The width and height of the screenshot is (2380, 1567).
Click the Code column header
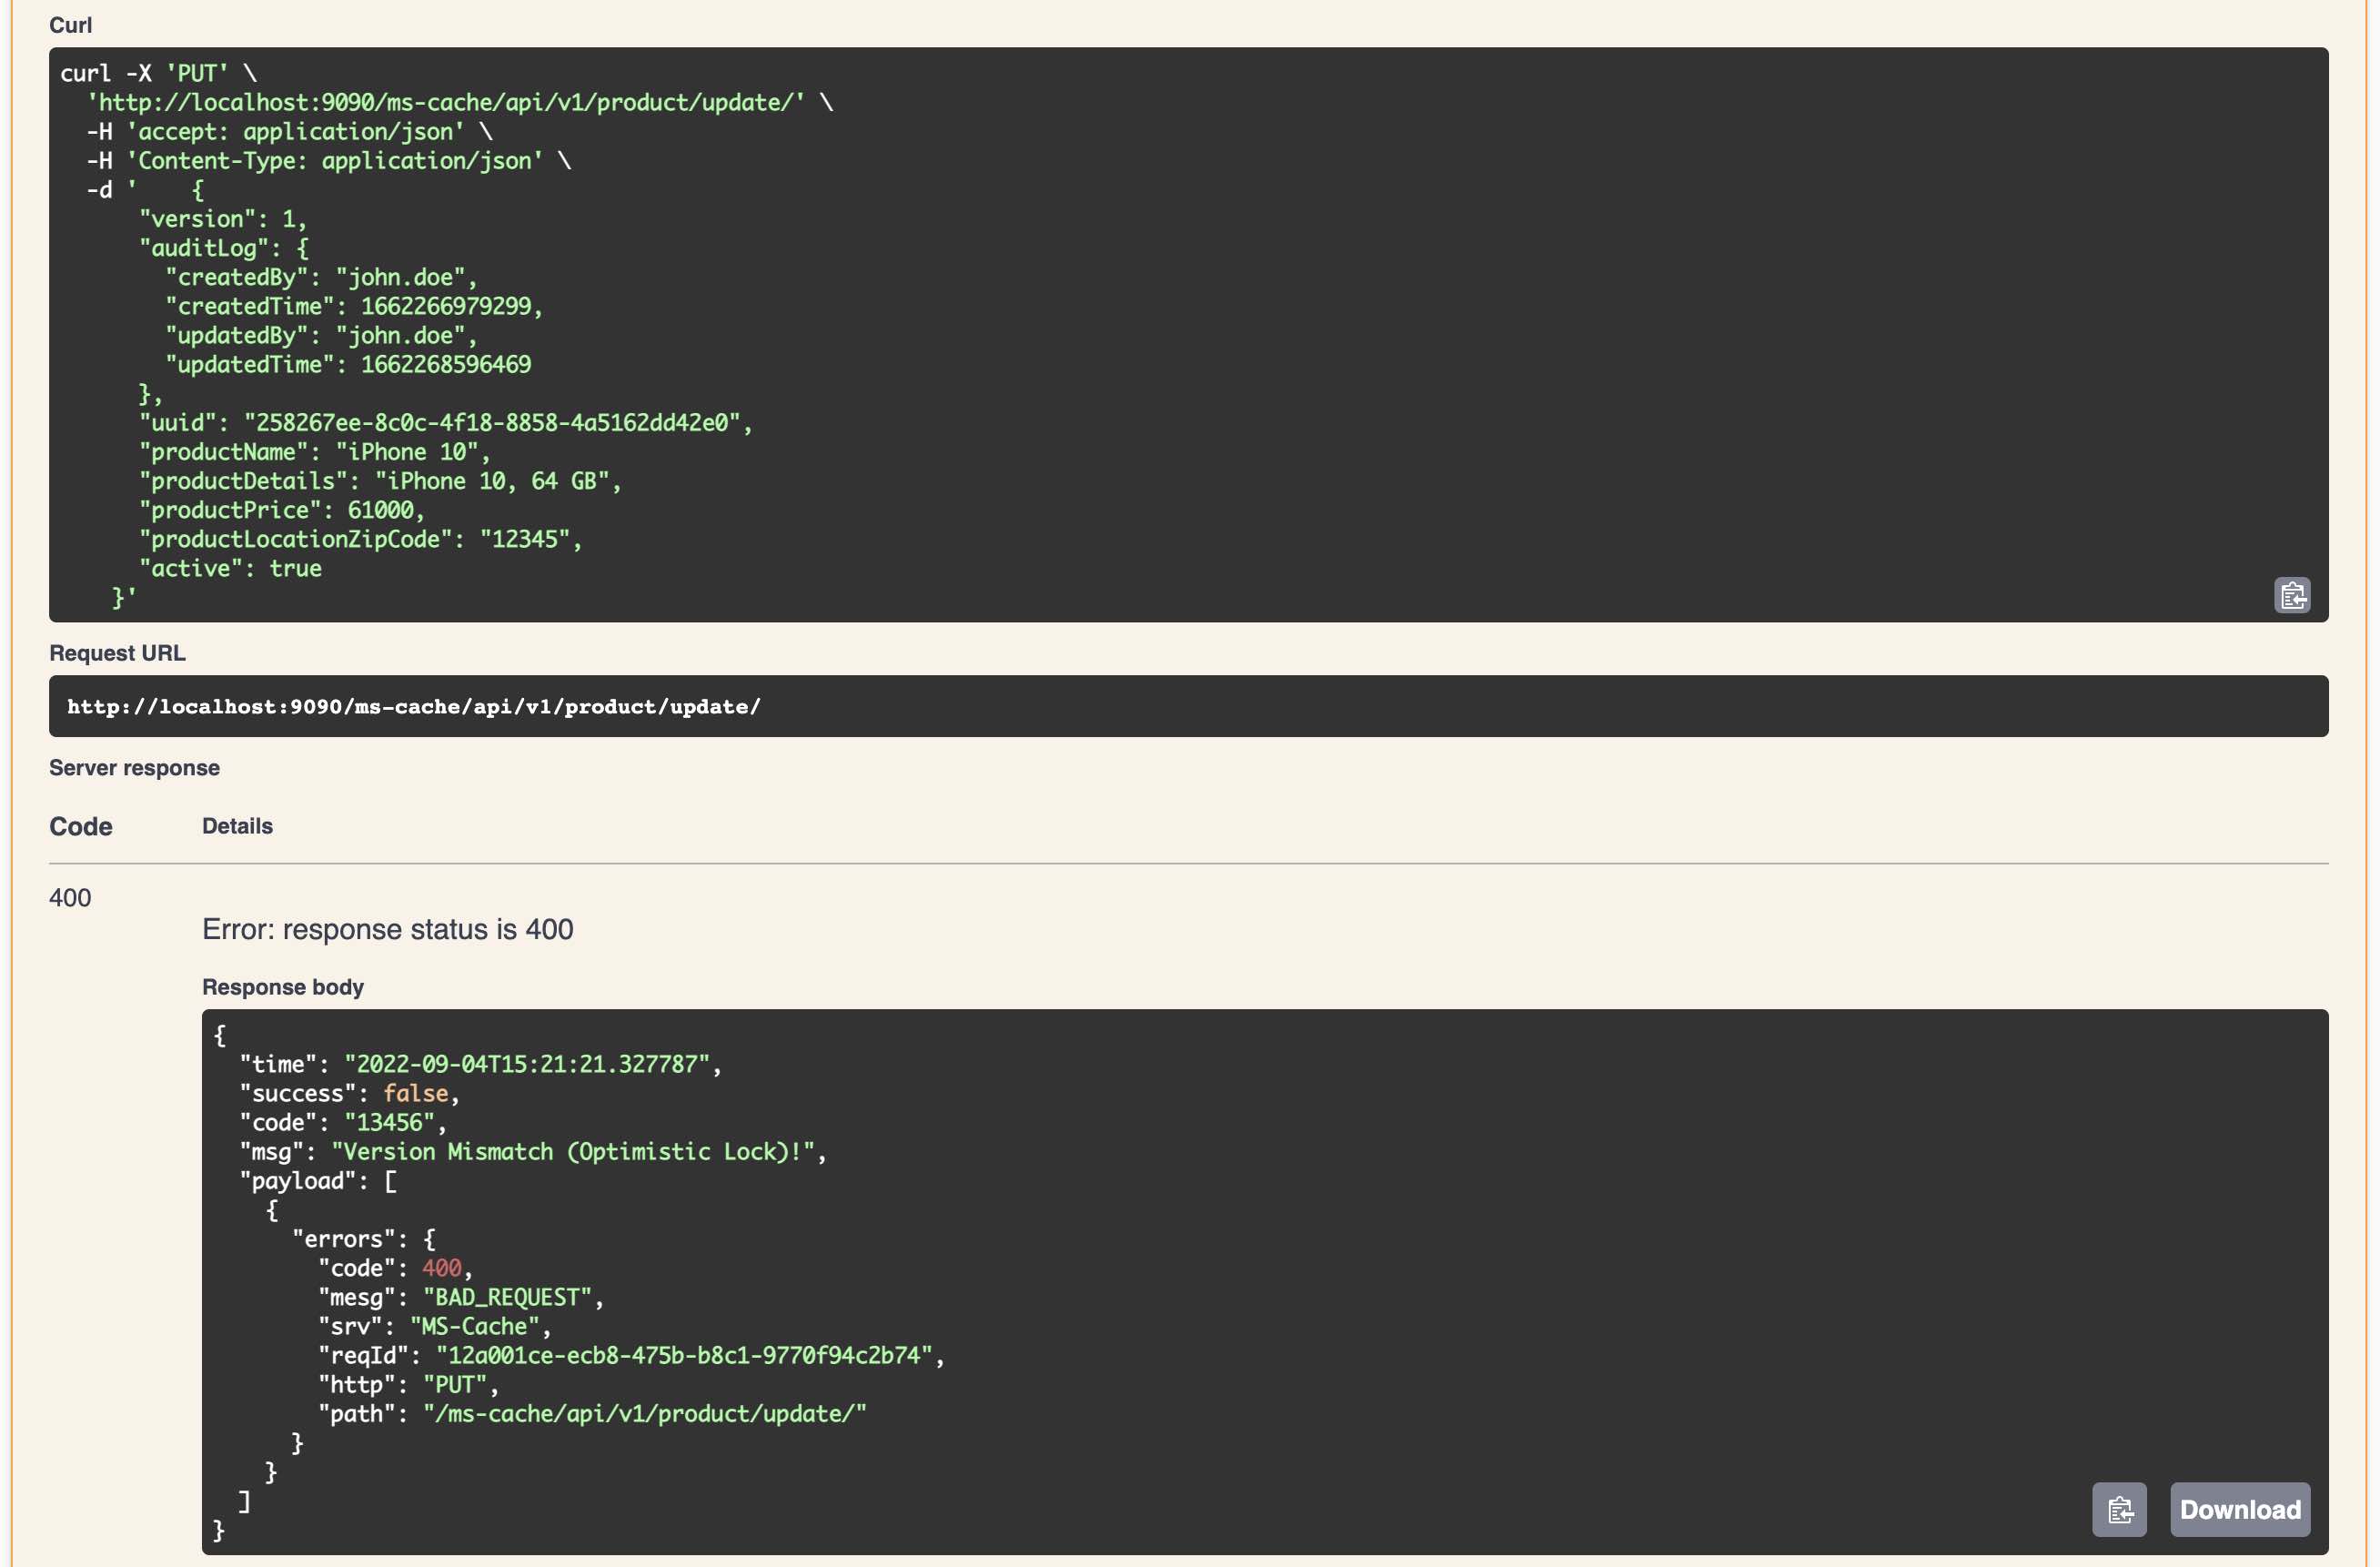click(80, 827)
